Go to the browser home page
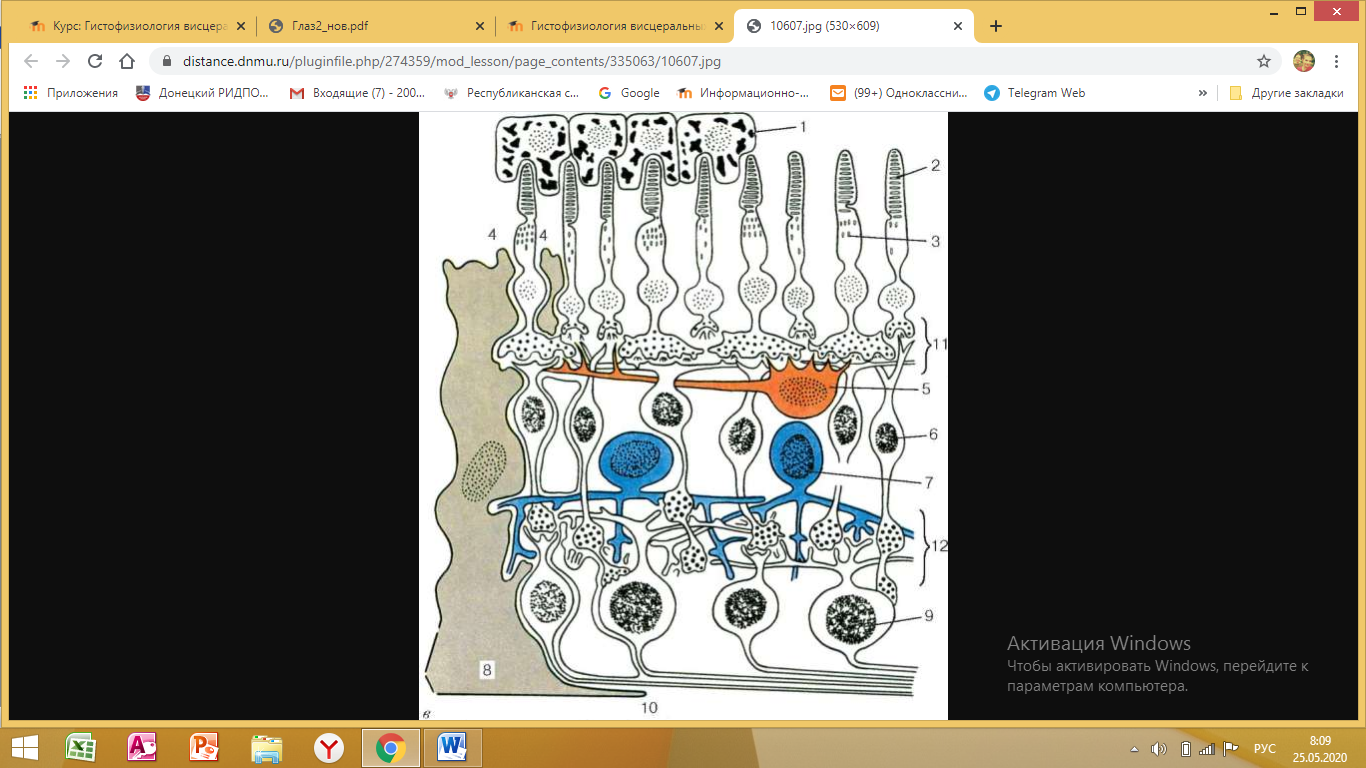 tap(127, 61)
